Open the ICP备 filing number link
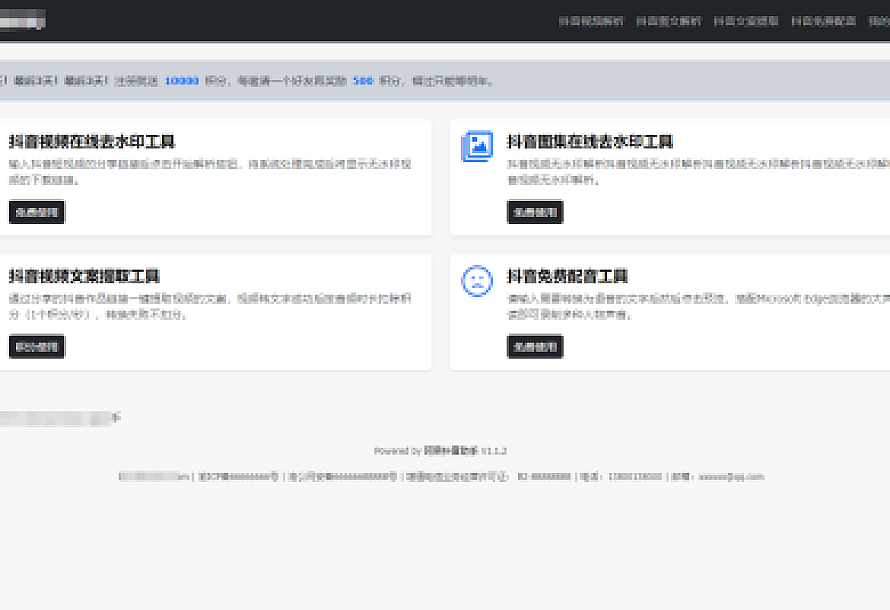Viewport: 890px width, 610px height. [239, 477]
